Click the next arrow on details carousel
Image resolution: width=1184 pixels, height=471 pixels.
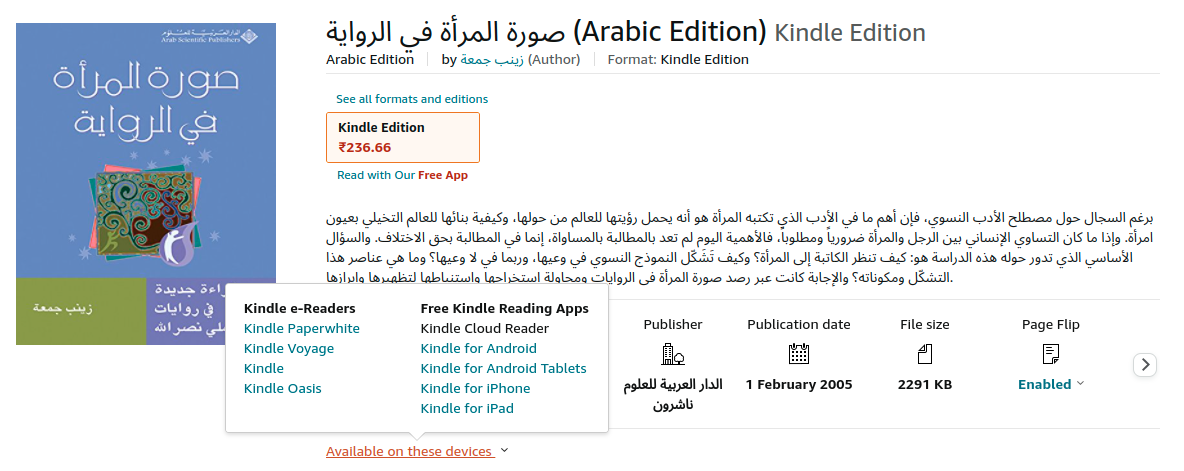pyautogui.click(x=1145, y=365)
